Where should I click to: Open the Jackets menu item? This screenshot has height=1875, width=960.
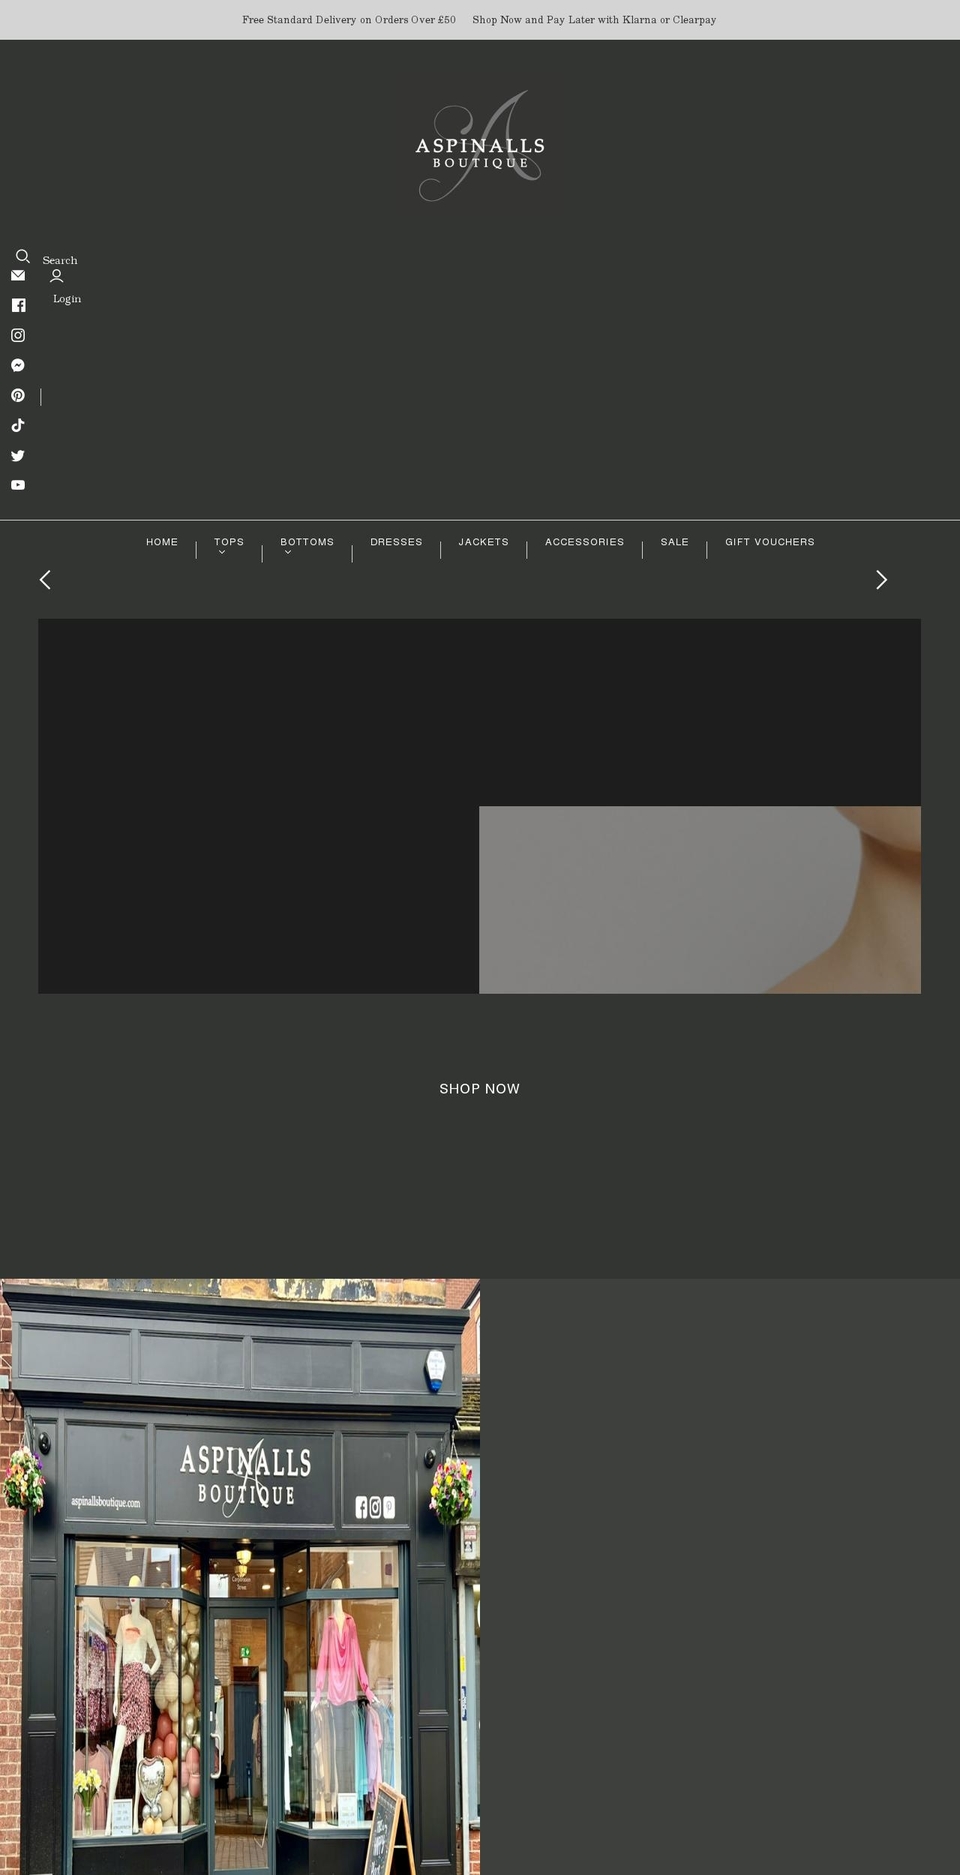pos(484,542)
